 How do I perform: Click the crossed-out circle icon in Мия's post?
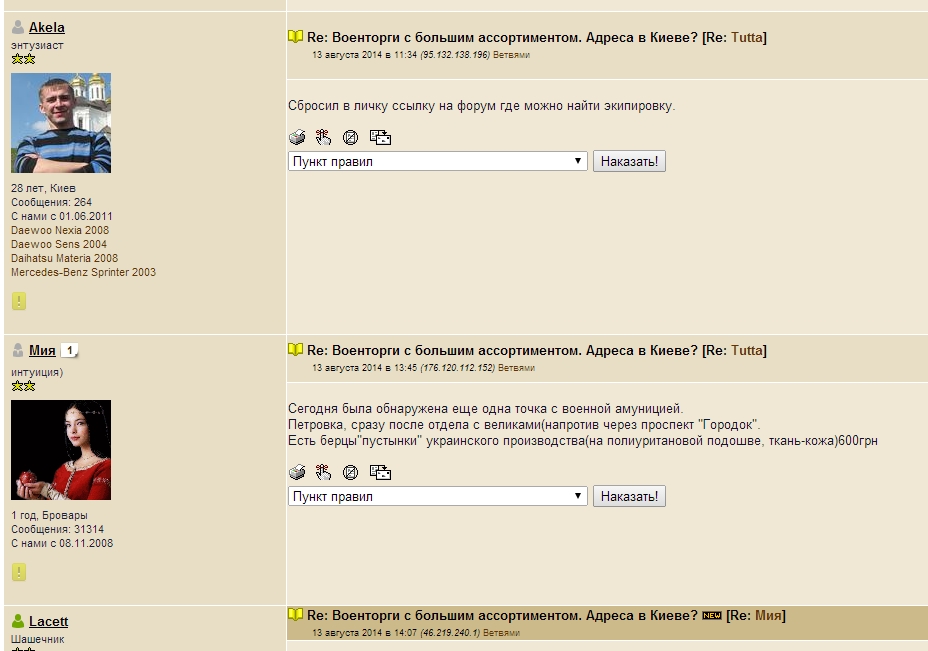tap(350, 473)
